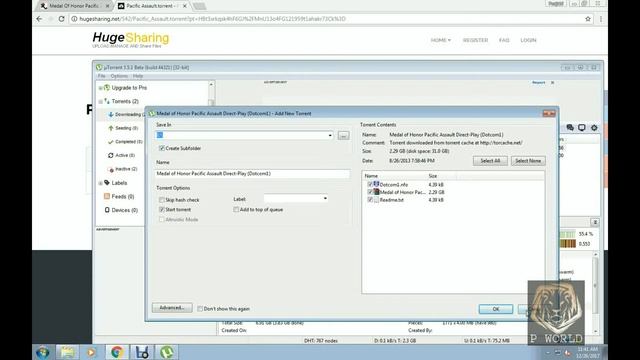This screenshot has width=640, height=360.
Task: Click the torrent Name input field
Action: point(252,173)
